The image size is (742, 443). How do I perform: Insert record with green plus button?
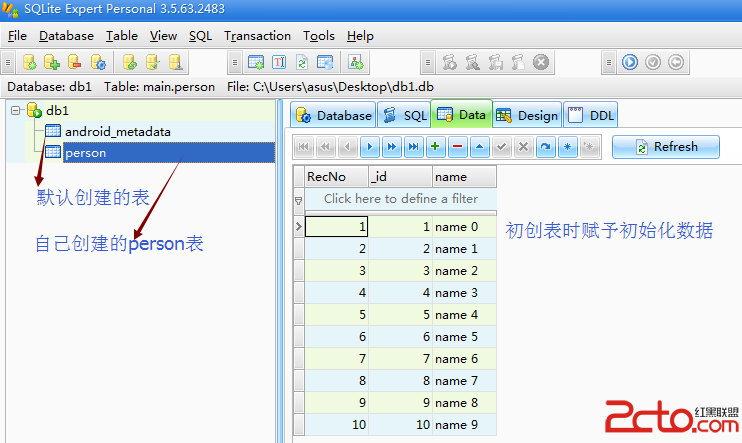click(x=435, y=147)
